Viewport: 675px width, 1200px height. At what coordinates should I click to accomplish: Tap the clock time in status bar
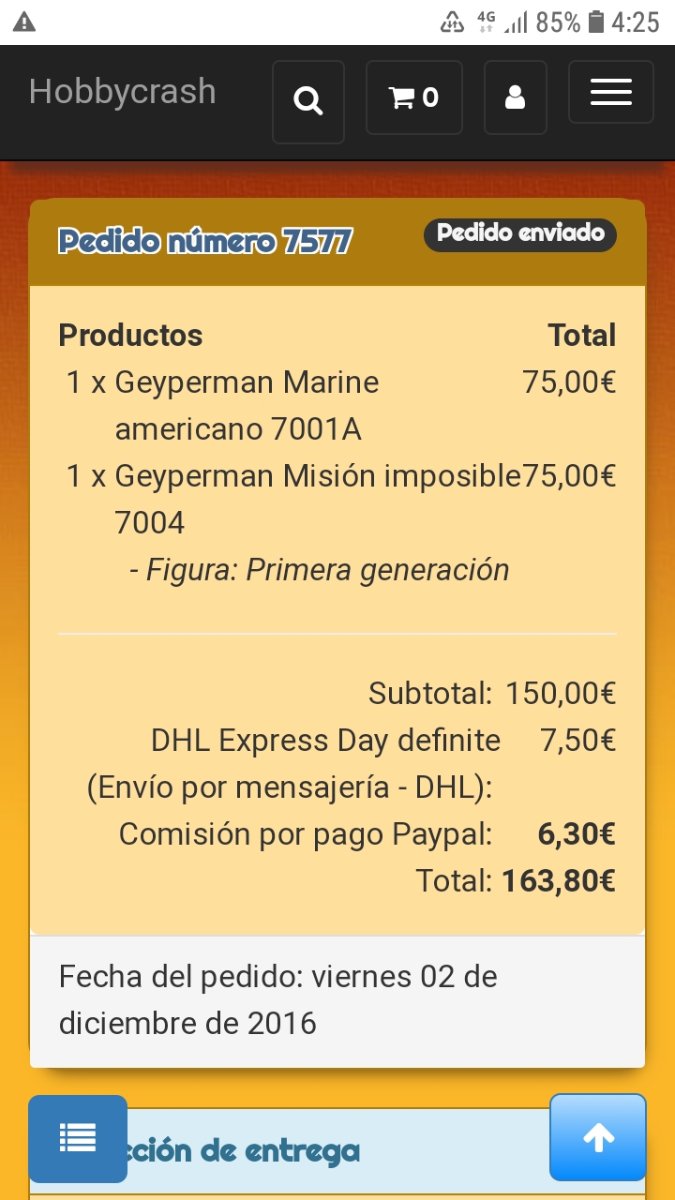coord(635,22)
